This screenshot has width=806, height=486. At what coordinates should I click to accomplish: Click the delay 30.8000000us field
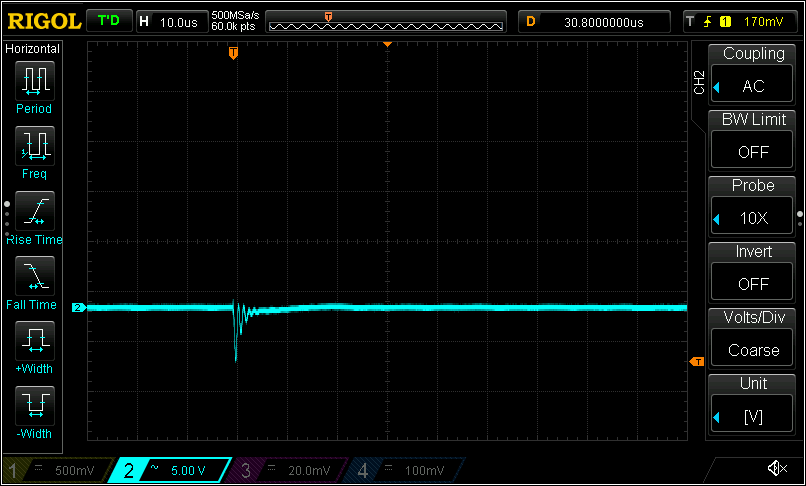[x=594, y=22]
